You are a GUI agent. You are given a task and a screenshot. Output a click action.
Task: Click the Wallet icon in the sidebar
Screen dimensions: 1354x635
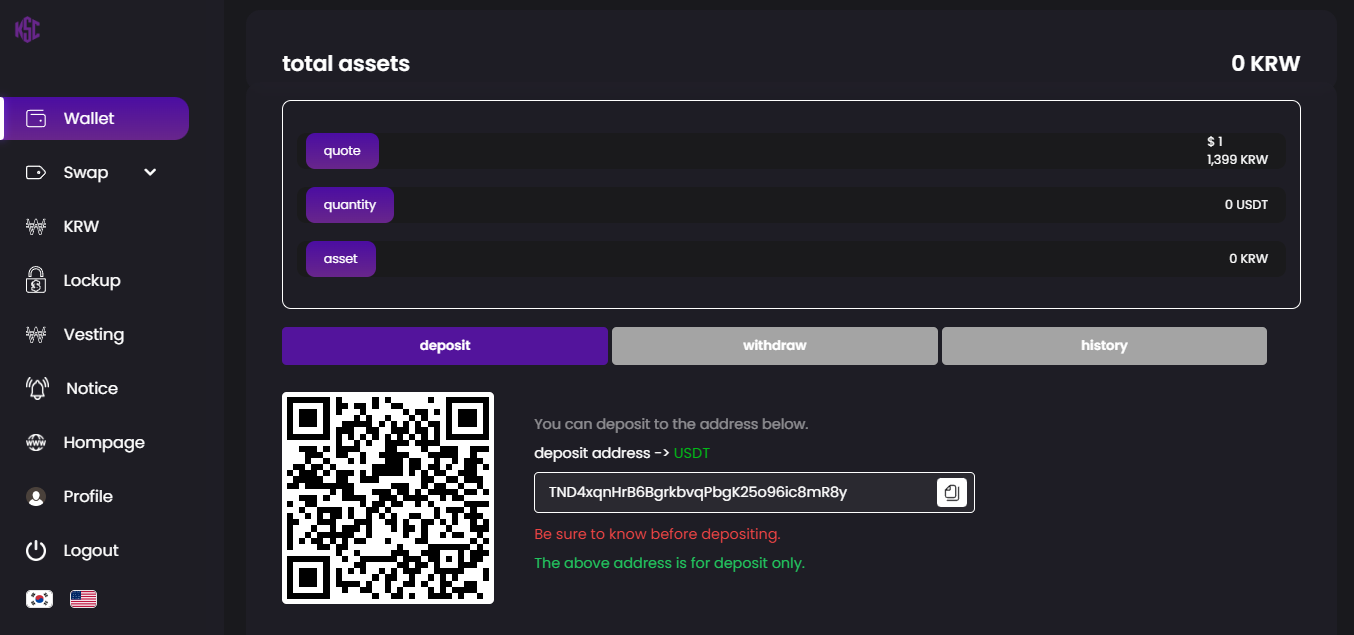pyautogui.click(x=36, y=118)
